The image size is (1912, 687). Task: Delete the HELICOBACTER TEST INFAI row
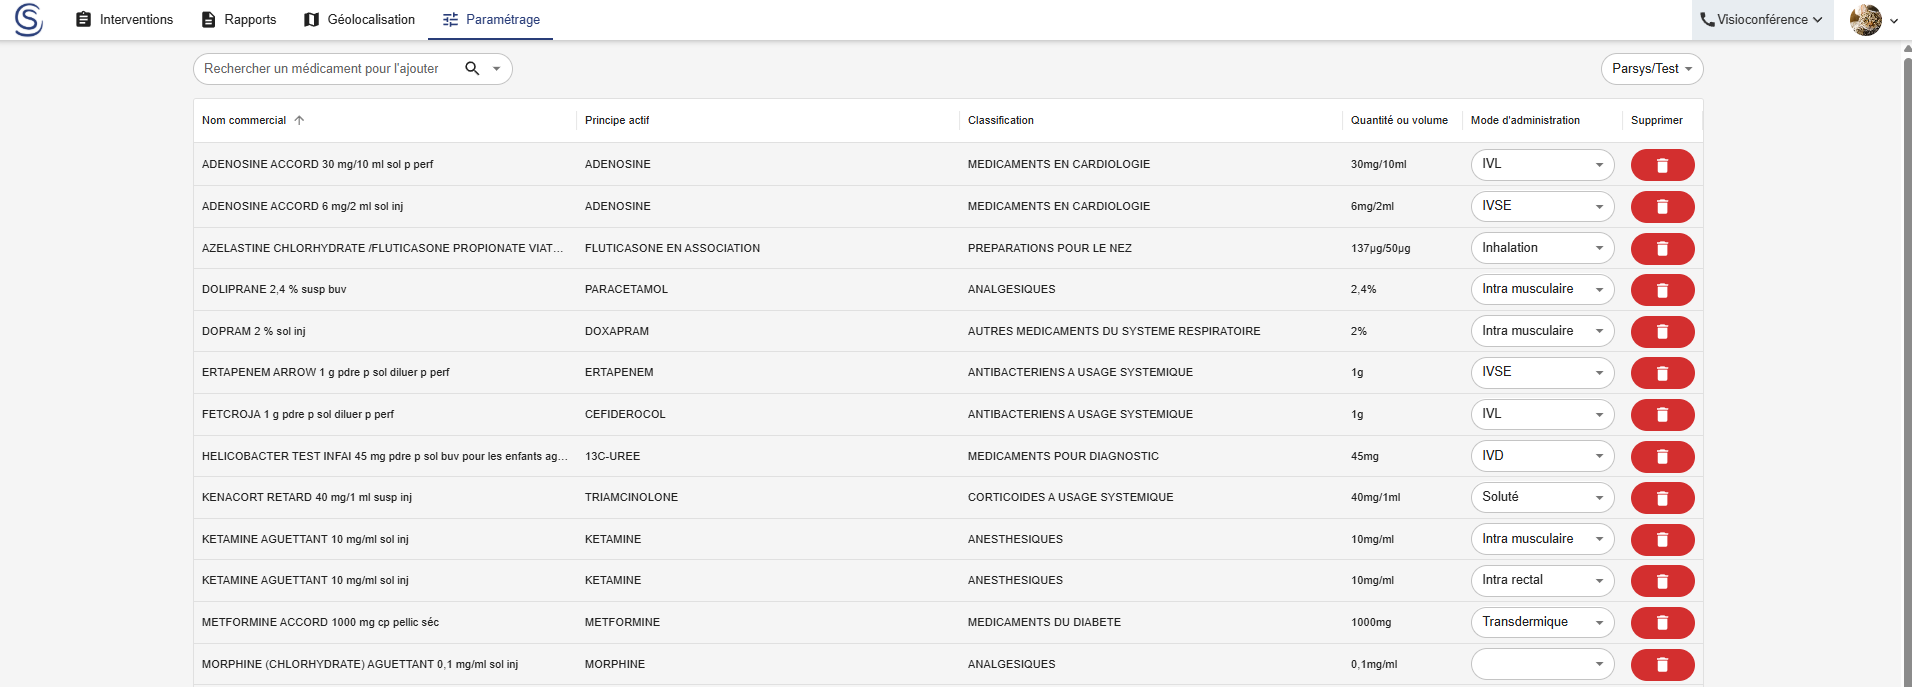point(1662,457)
